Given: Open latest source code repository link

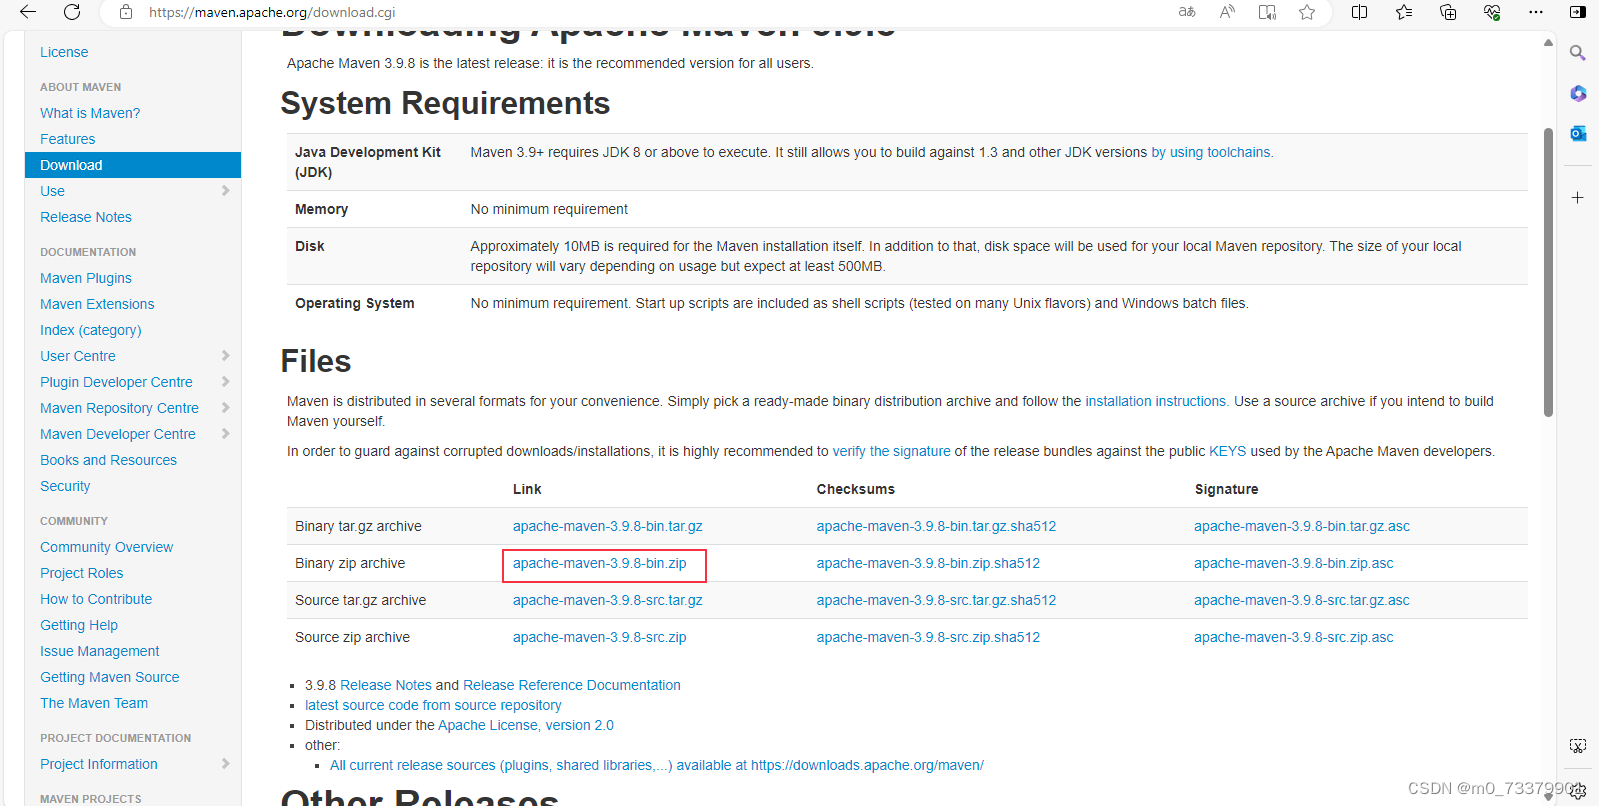Looking at the screenshot, I should 433,705.
